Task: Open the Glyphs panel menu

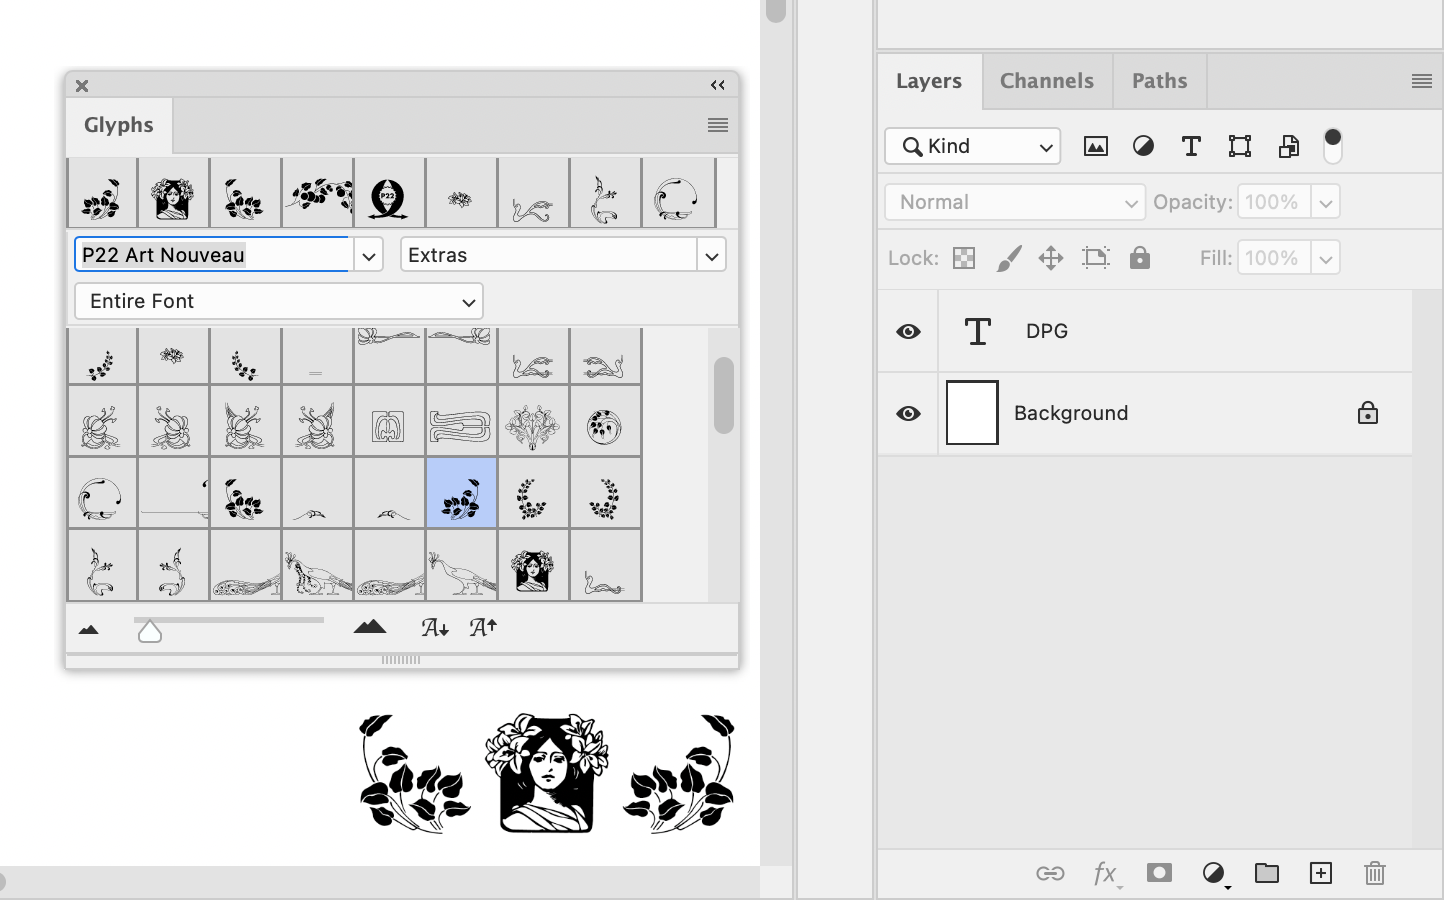Action: tap(717, 125)
